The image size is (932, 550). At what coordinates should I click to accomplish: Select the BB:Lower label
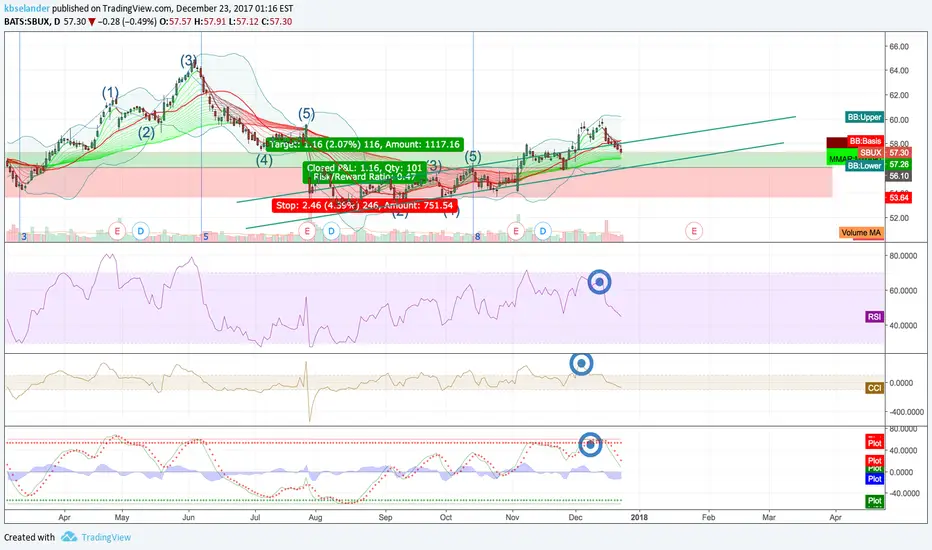(x=864, y=166)
